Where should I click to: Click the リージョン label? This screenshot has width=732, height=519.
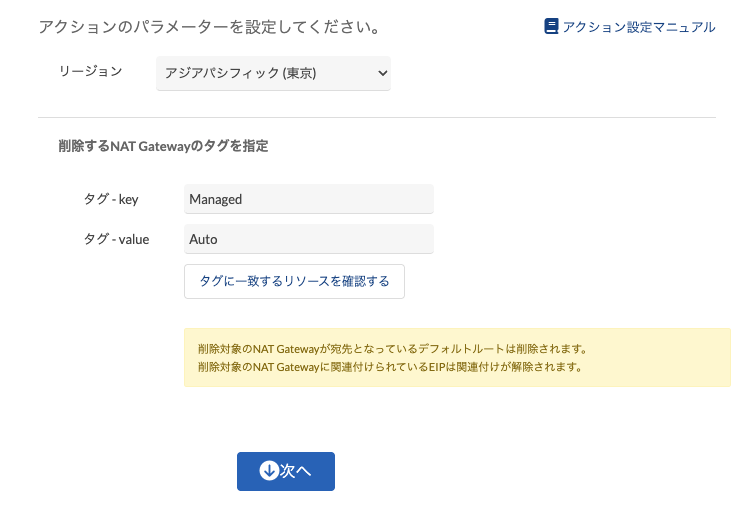pyautogui.click(x=90, y=71)
